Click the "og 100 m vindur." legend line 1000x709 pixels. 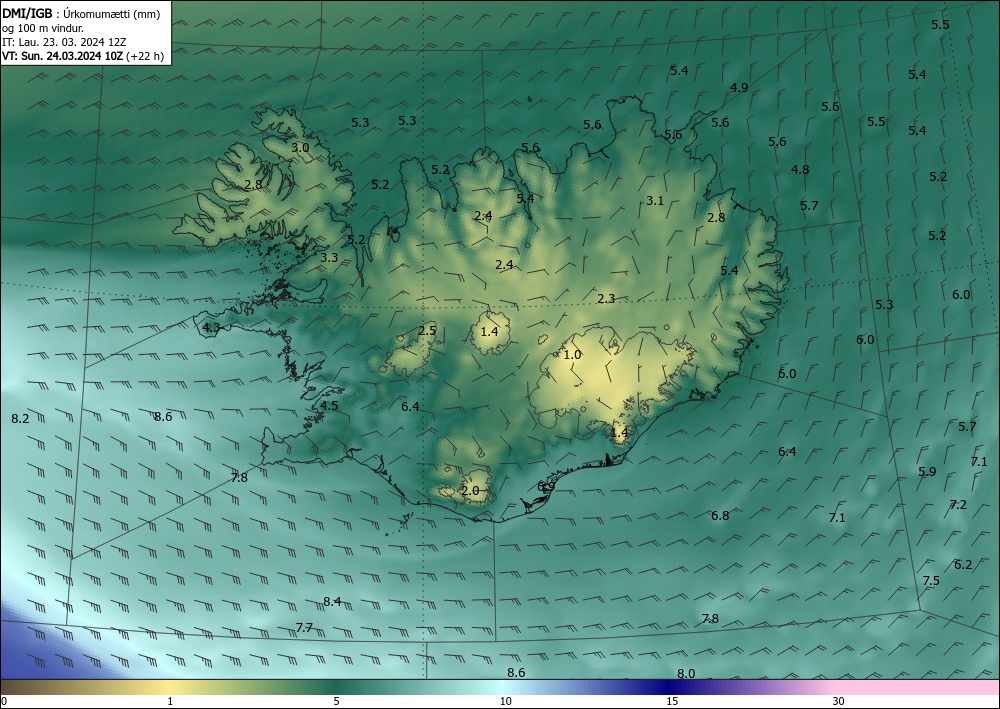pyautogui.click(x=43, y=28)
